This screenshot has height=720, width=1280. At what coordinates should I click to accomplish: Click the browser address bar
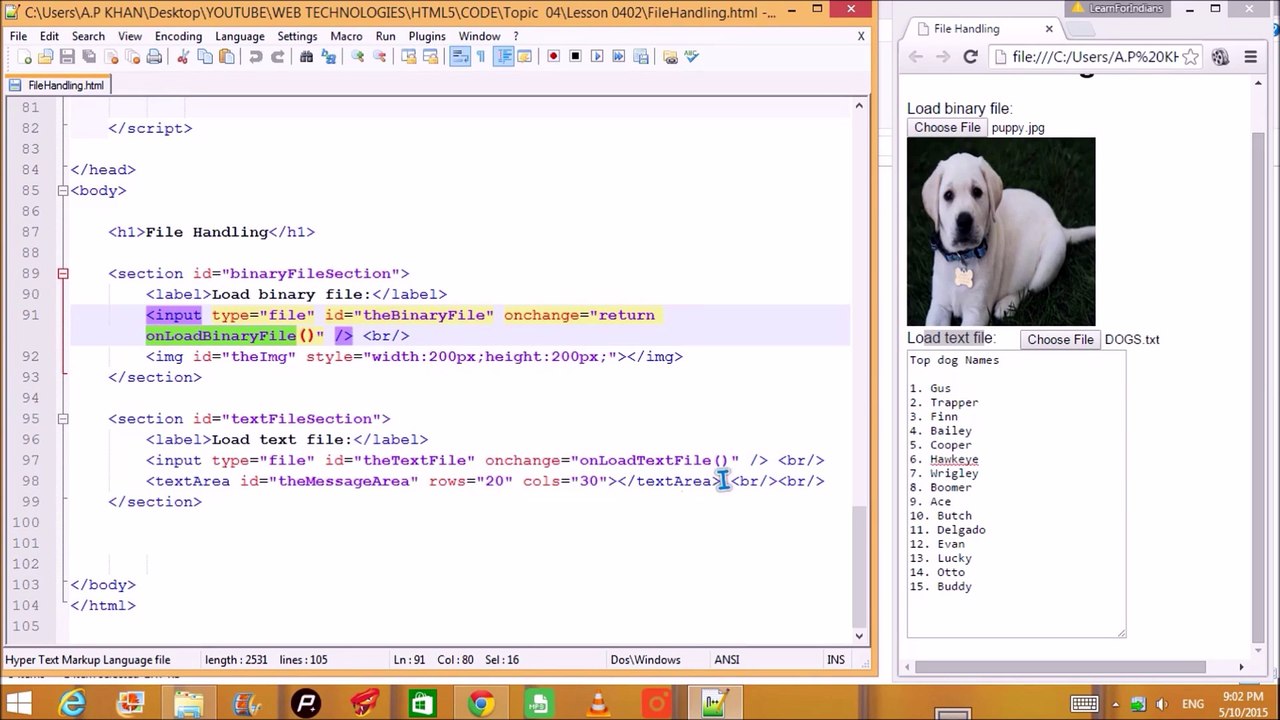pos(1096,57)
